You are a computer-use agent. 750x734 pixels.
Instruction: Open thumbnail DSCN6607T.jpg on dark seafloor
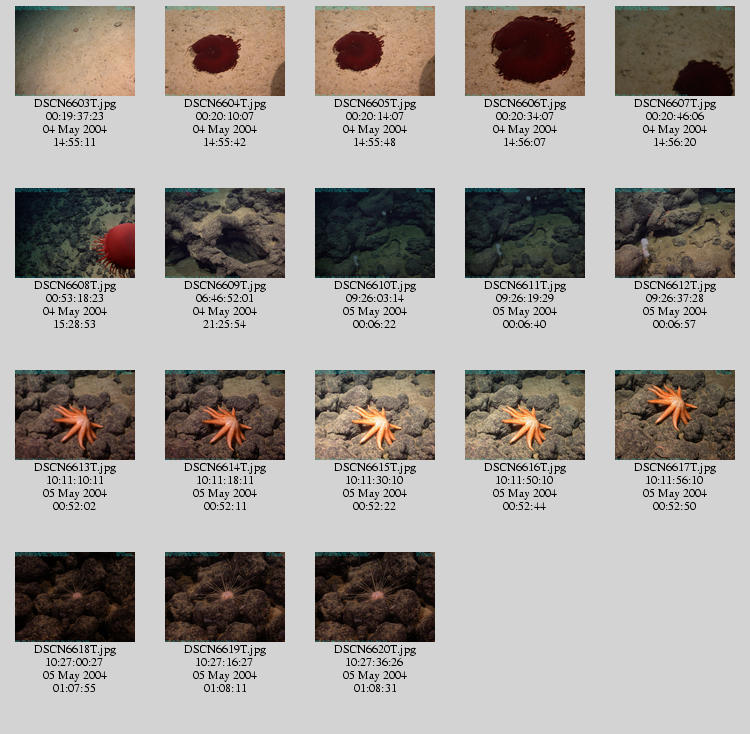(675, 51)
